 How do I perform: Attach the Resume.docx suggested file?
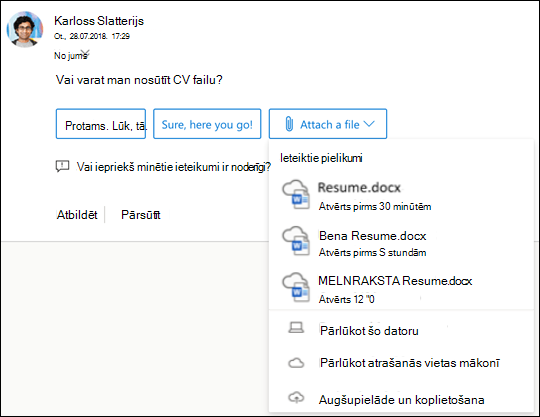coord(401,196)
